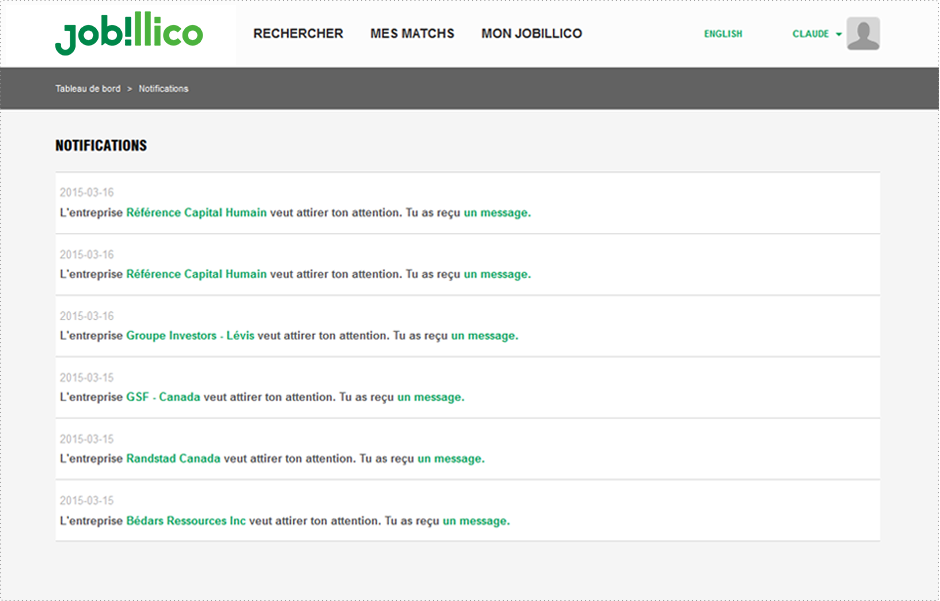Select date 2015-03-15 above Bédars Ressources notification

click(86, 500)
